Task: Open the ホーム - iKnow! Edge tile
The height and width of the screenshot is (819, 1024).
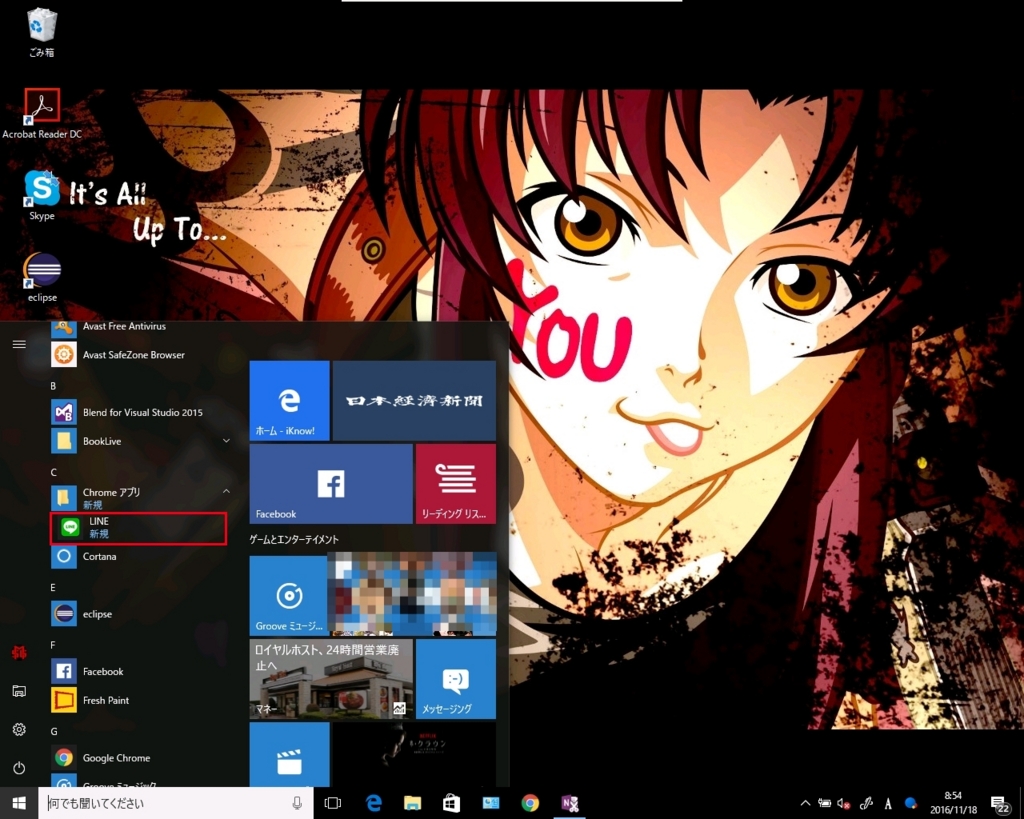Action: pyautogui.click(x=289, y=400)
